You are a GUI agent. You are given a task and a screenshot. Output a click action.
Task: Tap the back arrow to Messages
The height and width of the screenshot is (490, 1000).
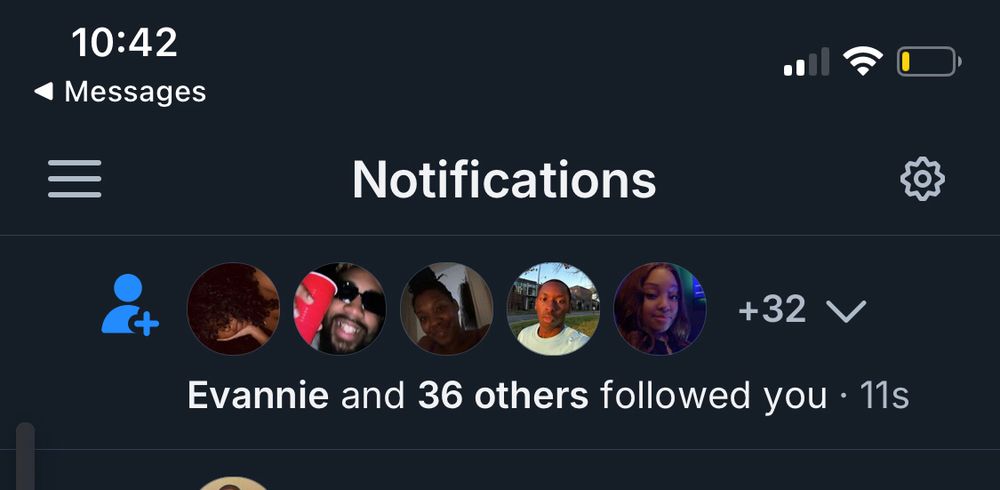point(43,91)
